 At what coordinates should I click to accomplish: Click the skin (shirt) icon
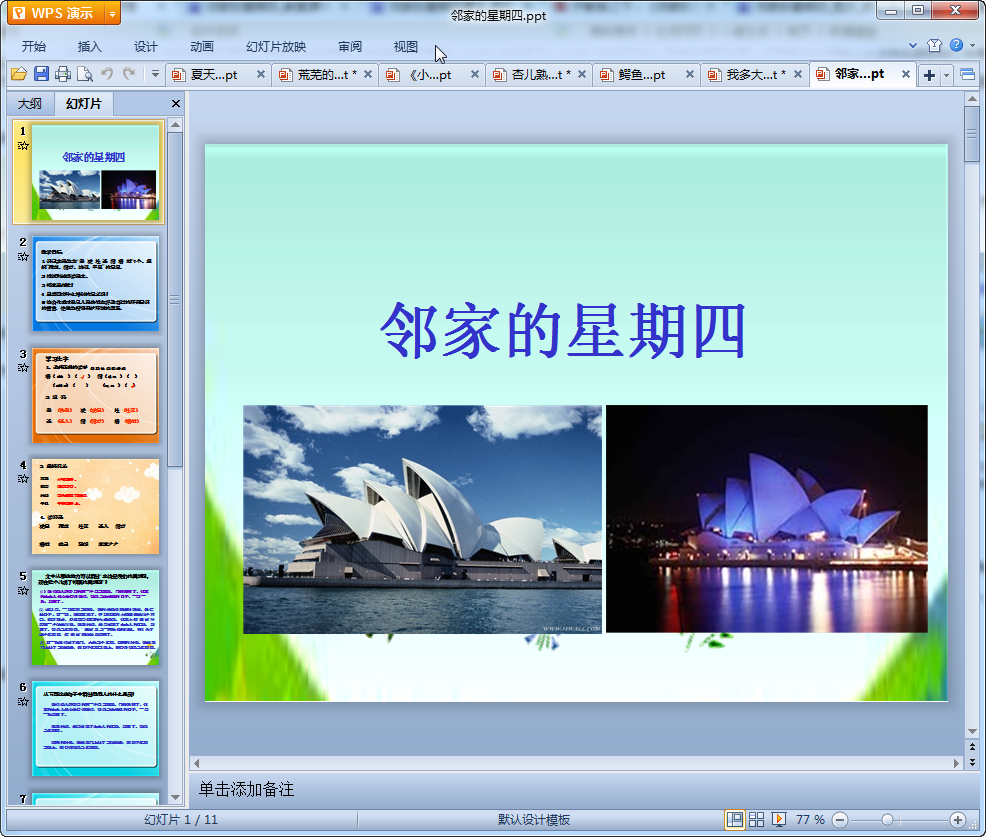coord(934,45)
